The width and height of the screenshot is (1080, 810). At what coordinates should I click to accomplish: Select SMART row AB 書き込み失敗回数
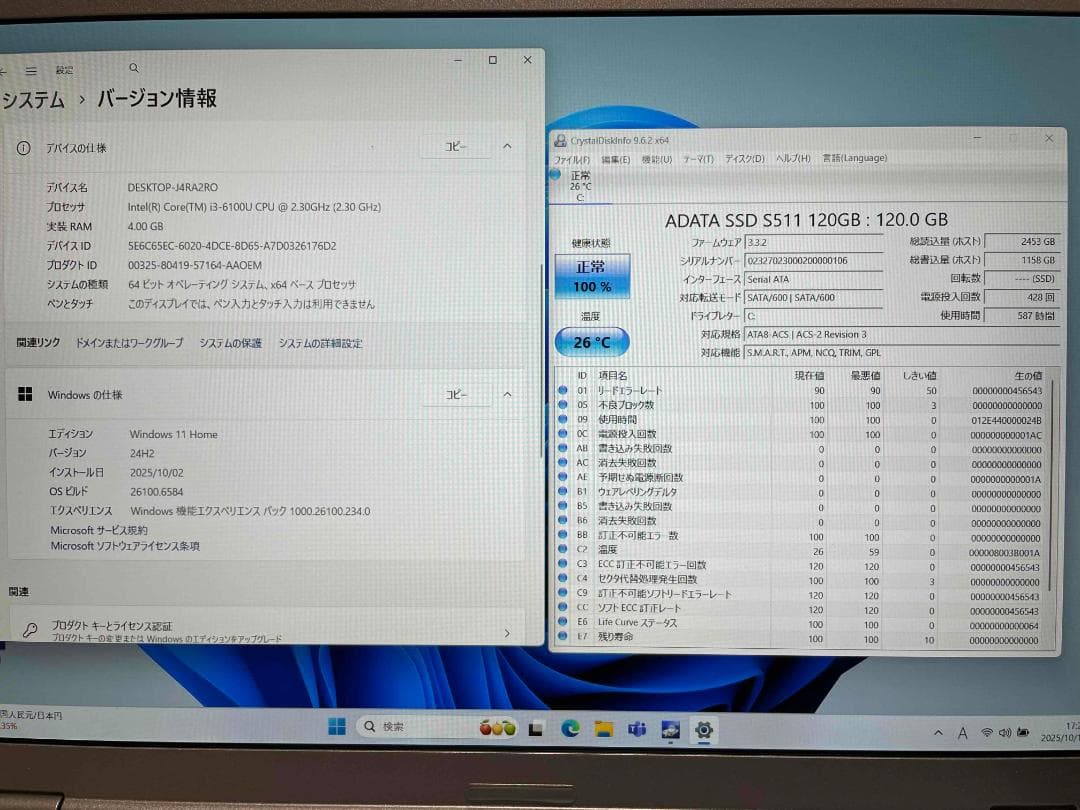pos(802,449)
